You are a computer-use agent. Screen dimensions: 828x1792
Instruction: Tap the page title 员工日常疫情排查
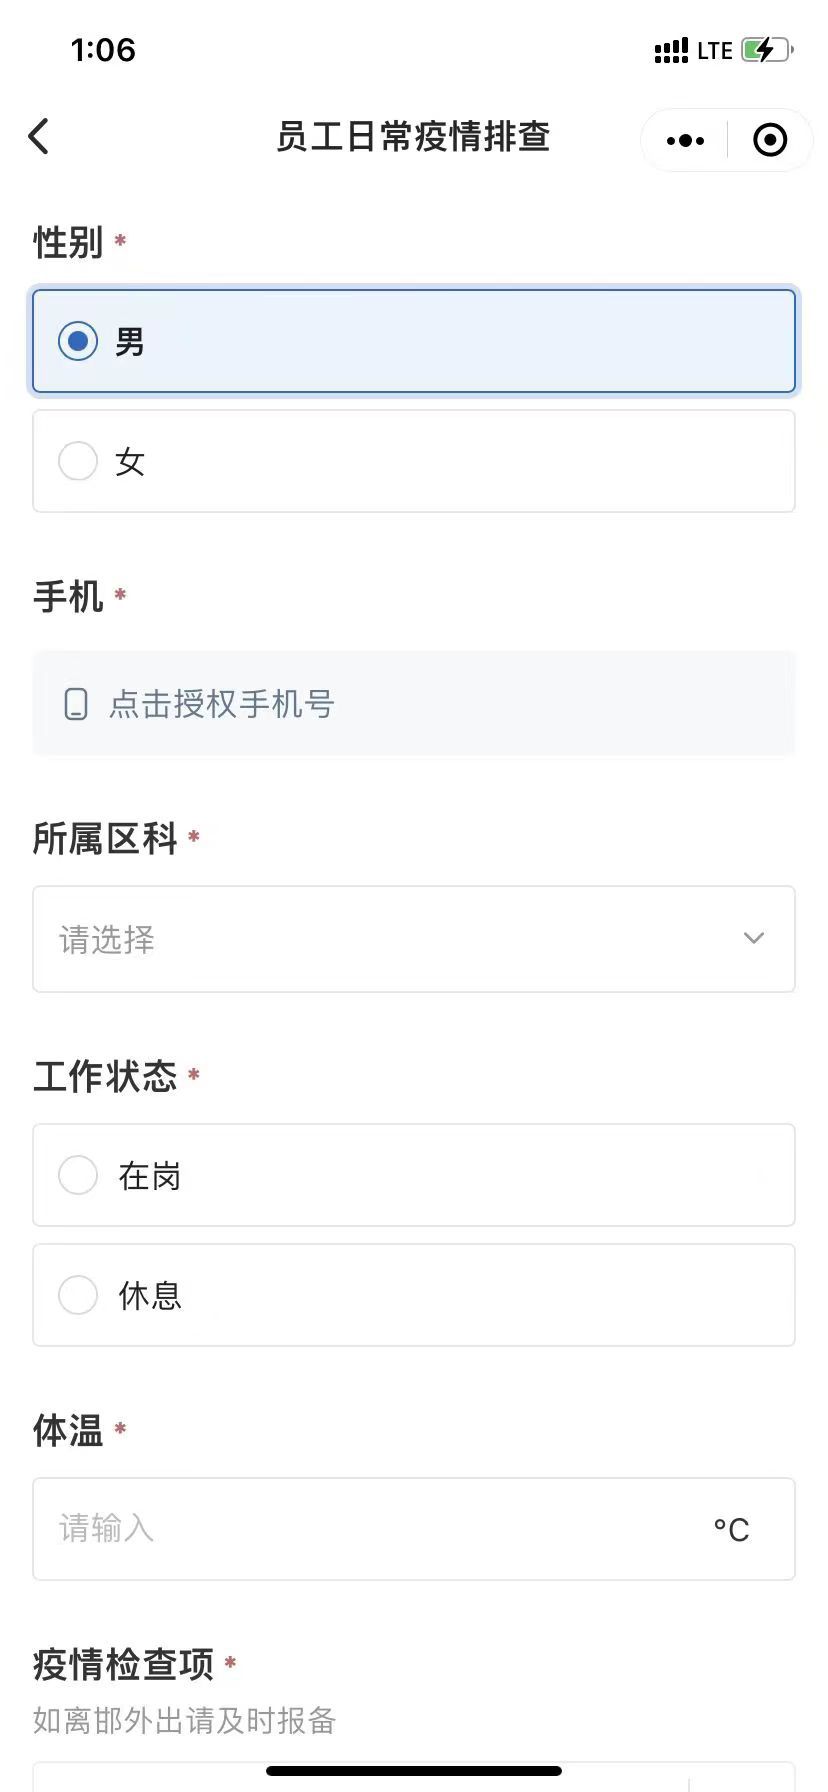point(413,137)
